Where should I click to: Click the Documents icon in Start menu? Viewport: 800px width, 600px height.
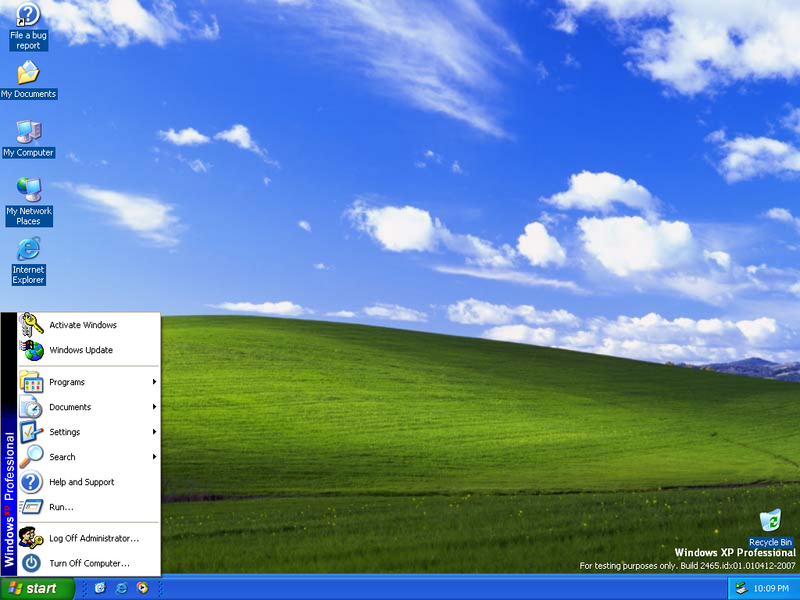tap(31, 407)
